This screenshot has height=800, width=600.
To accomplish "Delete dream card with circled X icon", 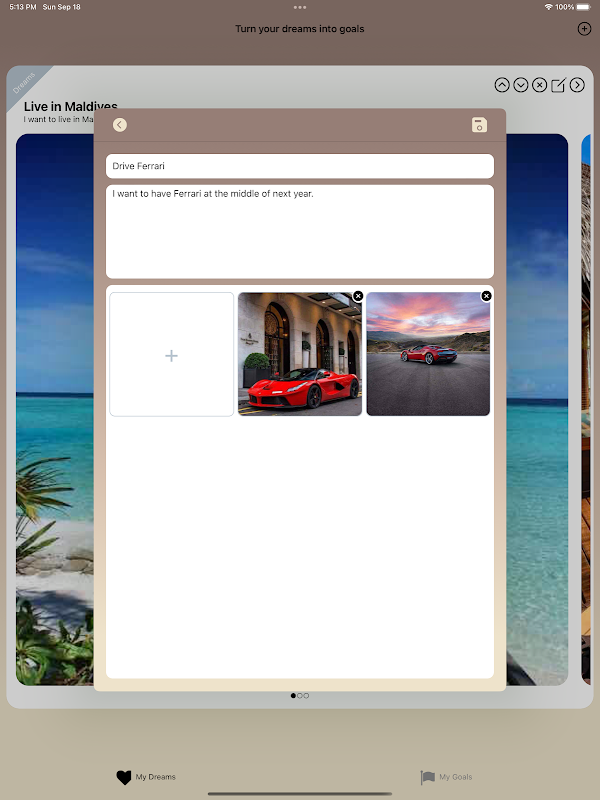I will click(539, 85).
